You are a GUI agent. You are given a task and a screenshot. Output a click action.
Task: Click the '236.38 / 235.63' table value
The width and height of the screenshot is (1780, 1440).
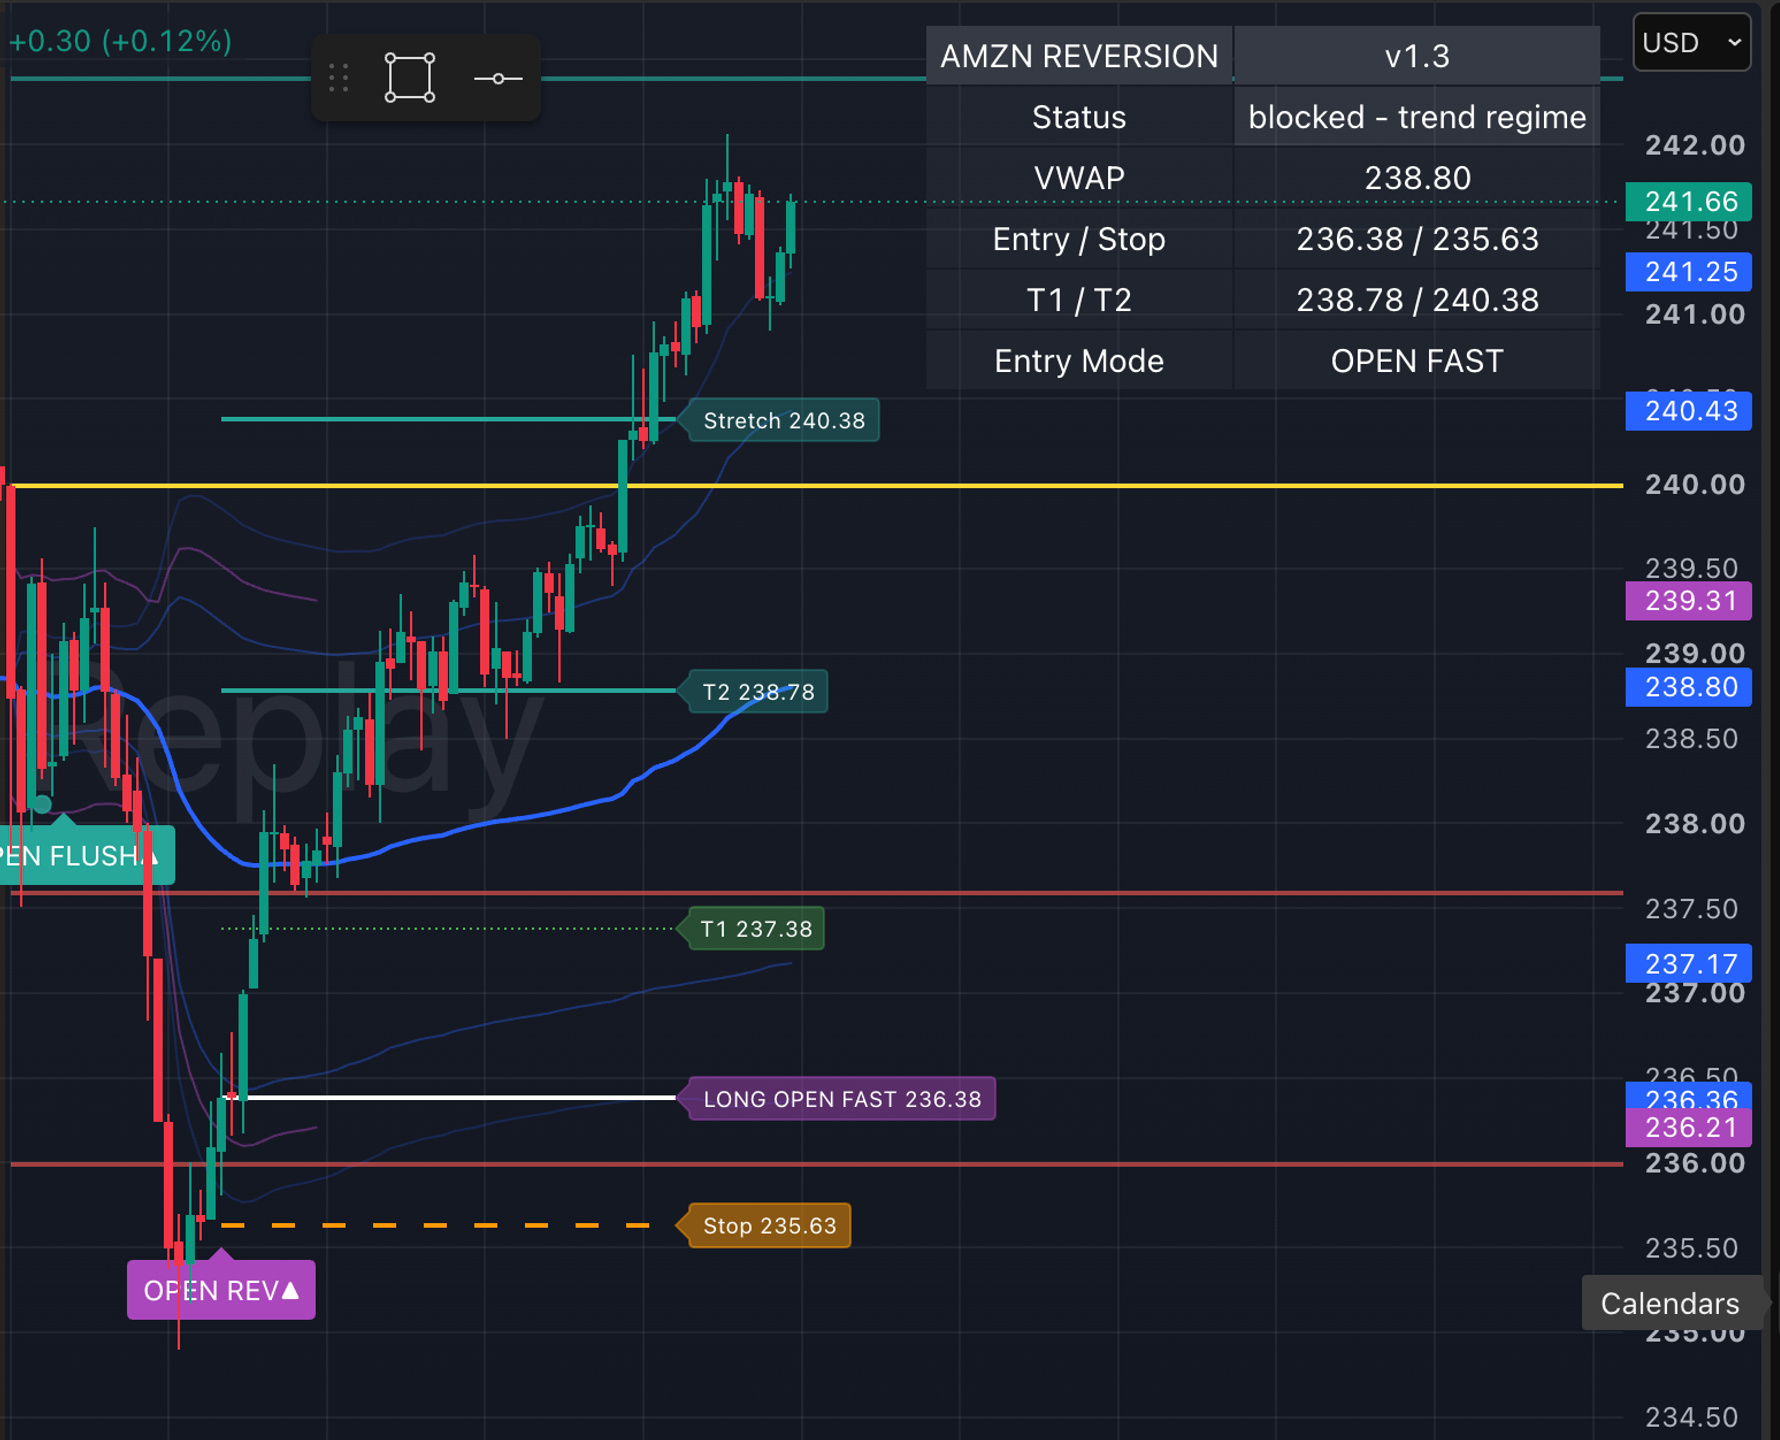(x=1417, y=239)
